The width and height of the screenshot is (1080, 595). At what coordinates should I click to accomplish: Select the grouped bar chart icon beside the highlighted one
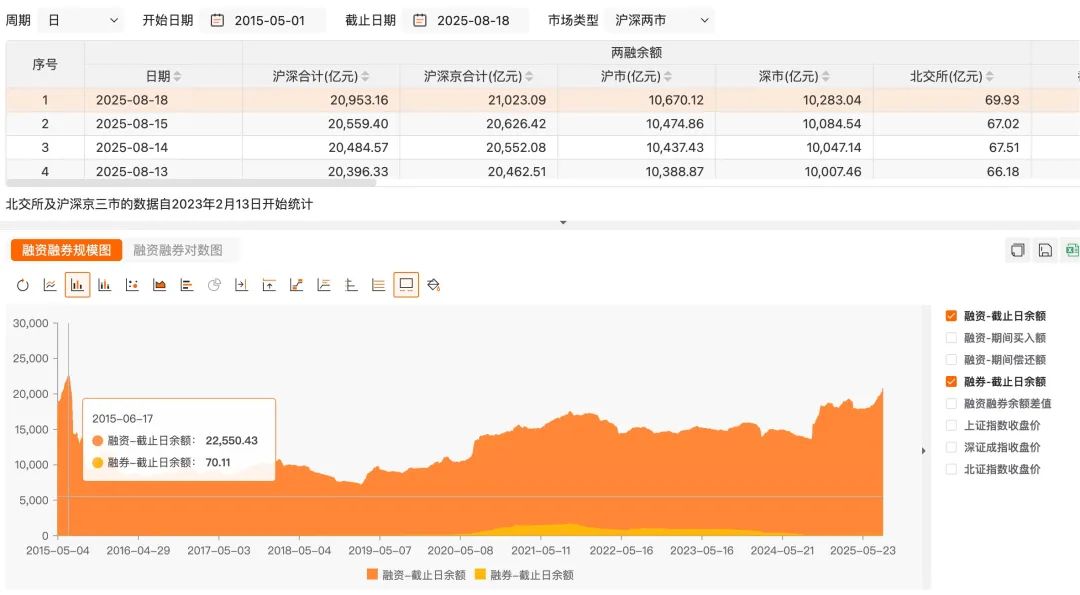[105, 285]
